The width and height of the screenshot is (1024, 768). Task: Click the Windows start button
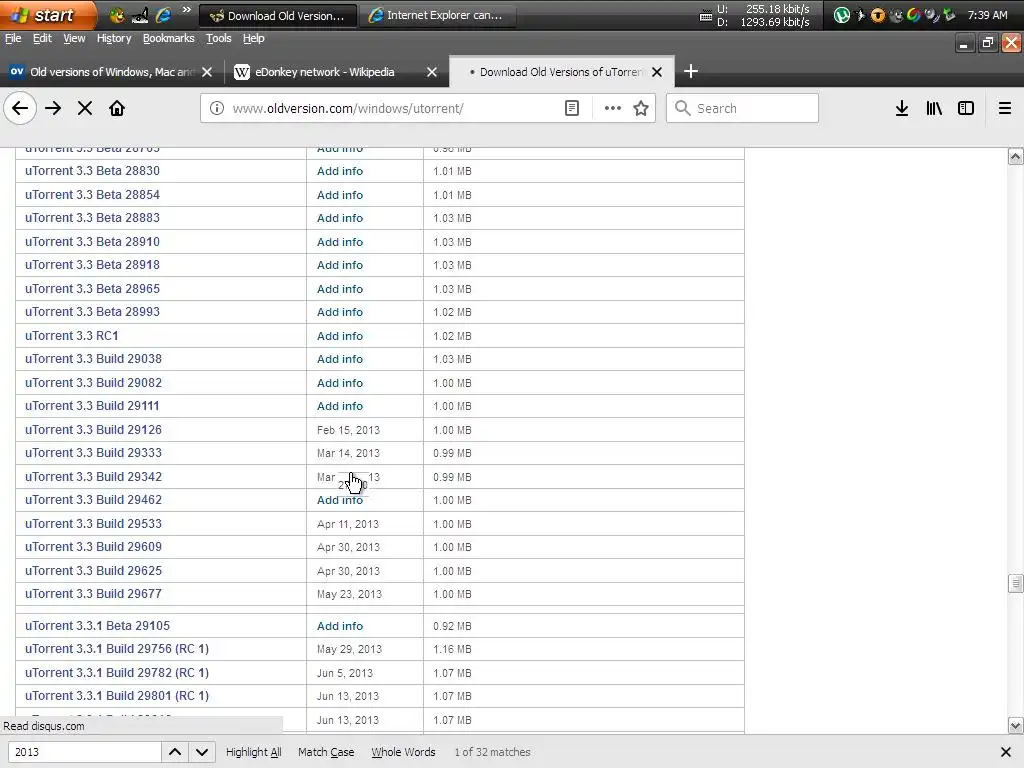47,14
